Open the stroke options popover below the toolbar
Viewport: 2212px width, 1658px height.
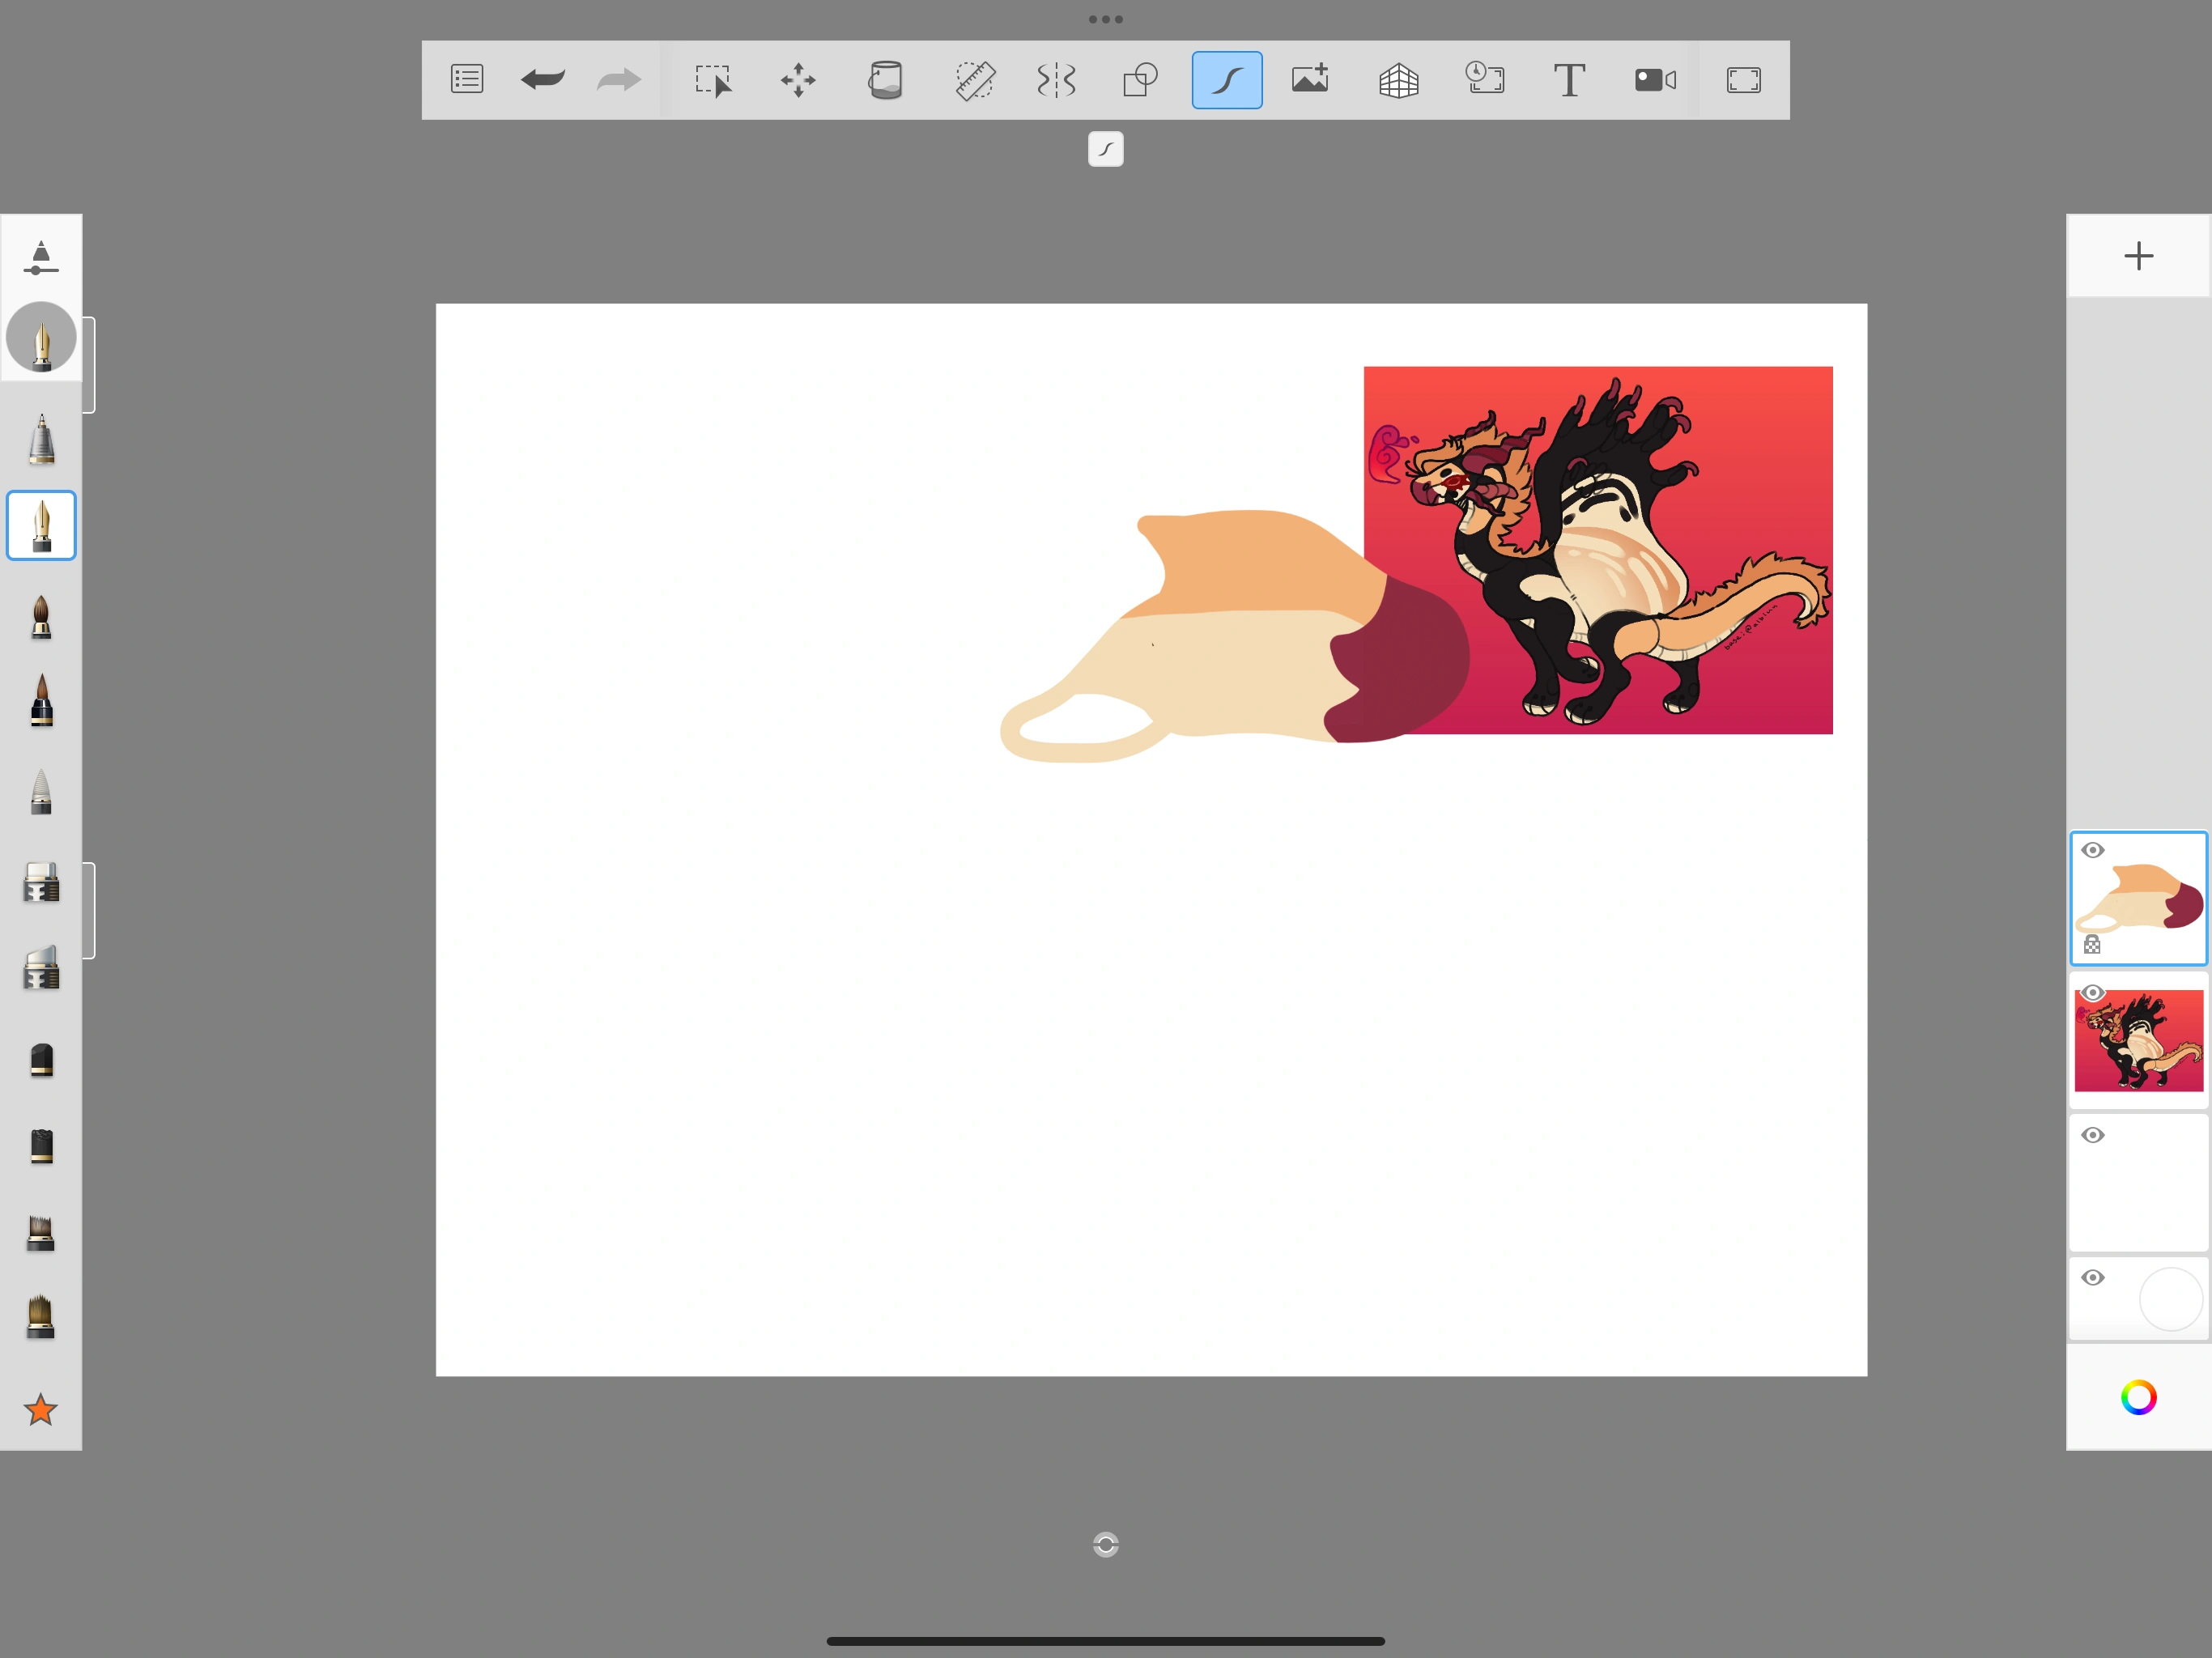point(1105,149)
